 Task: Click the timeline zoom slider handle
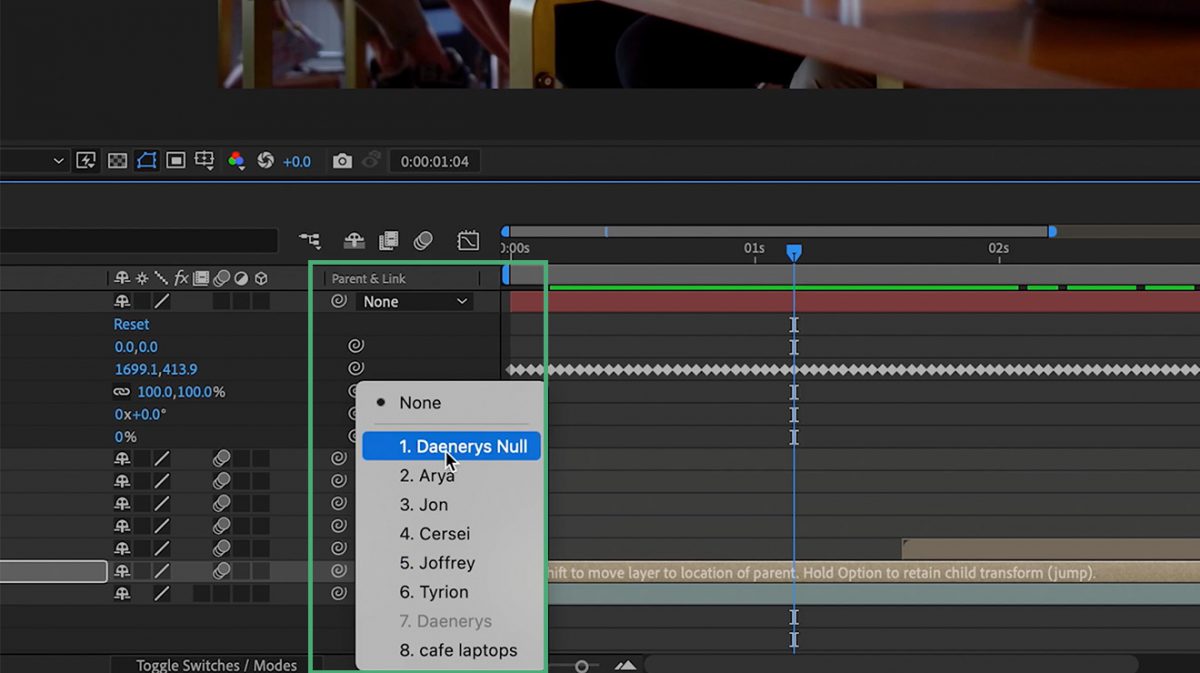[581, 666]
